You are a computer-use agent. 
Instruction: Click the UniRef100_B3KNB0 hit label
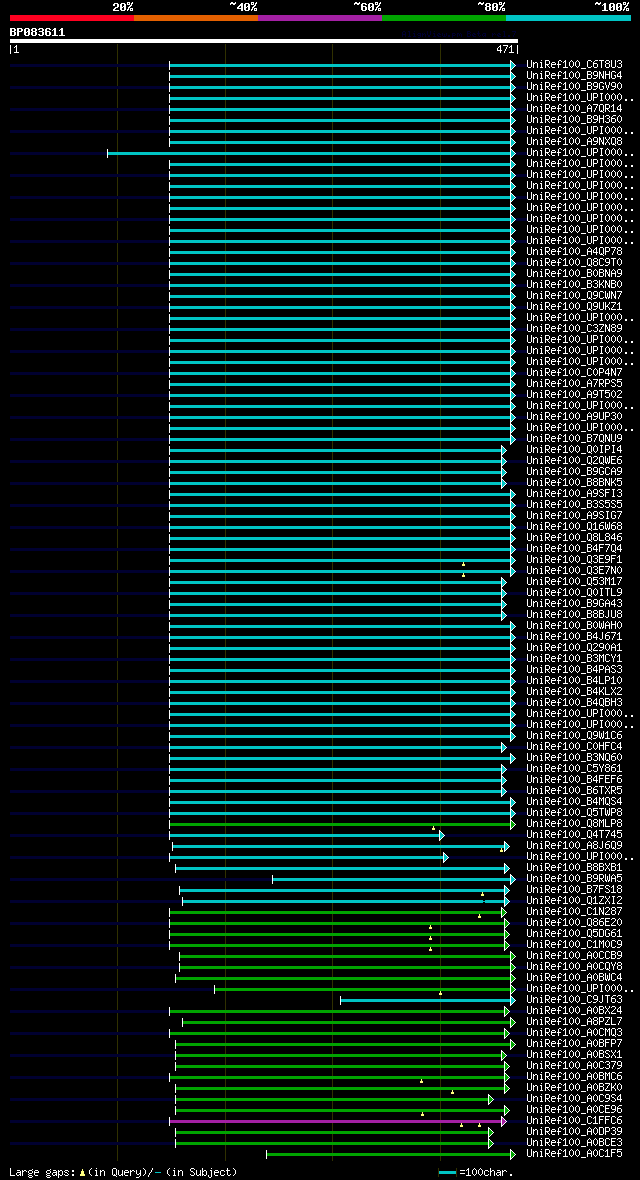click(x=574, y=284)
